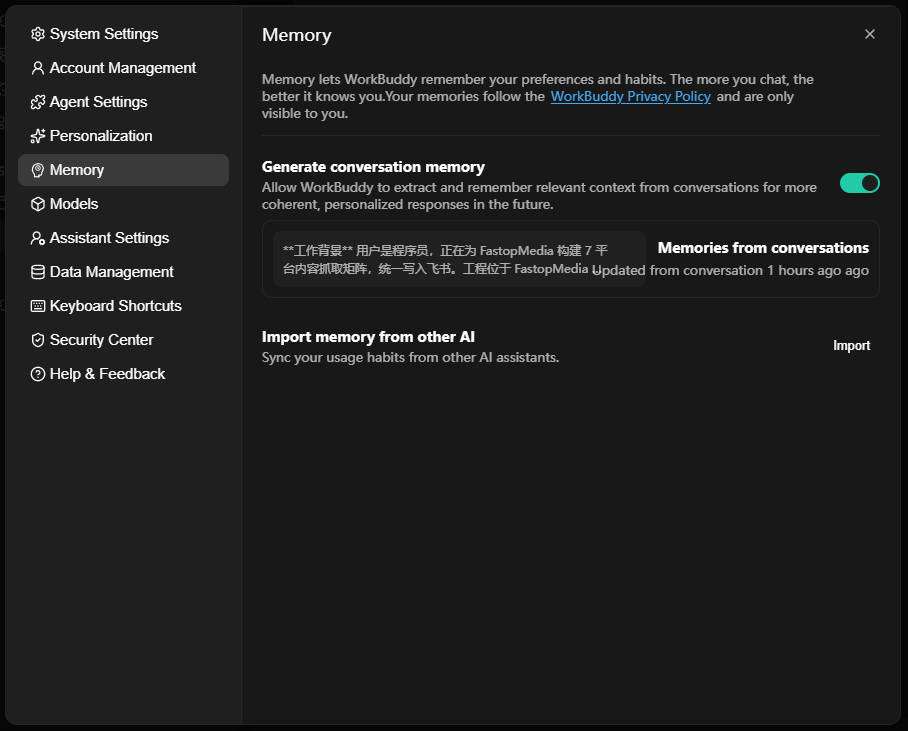Click the Security Center shield icon
The width and height of the screenshot is (908, 731).
tap(38, 340)
